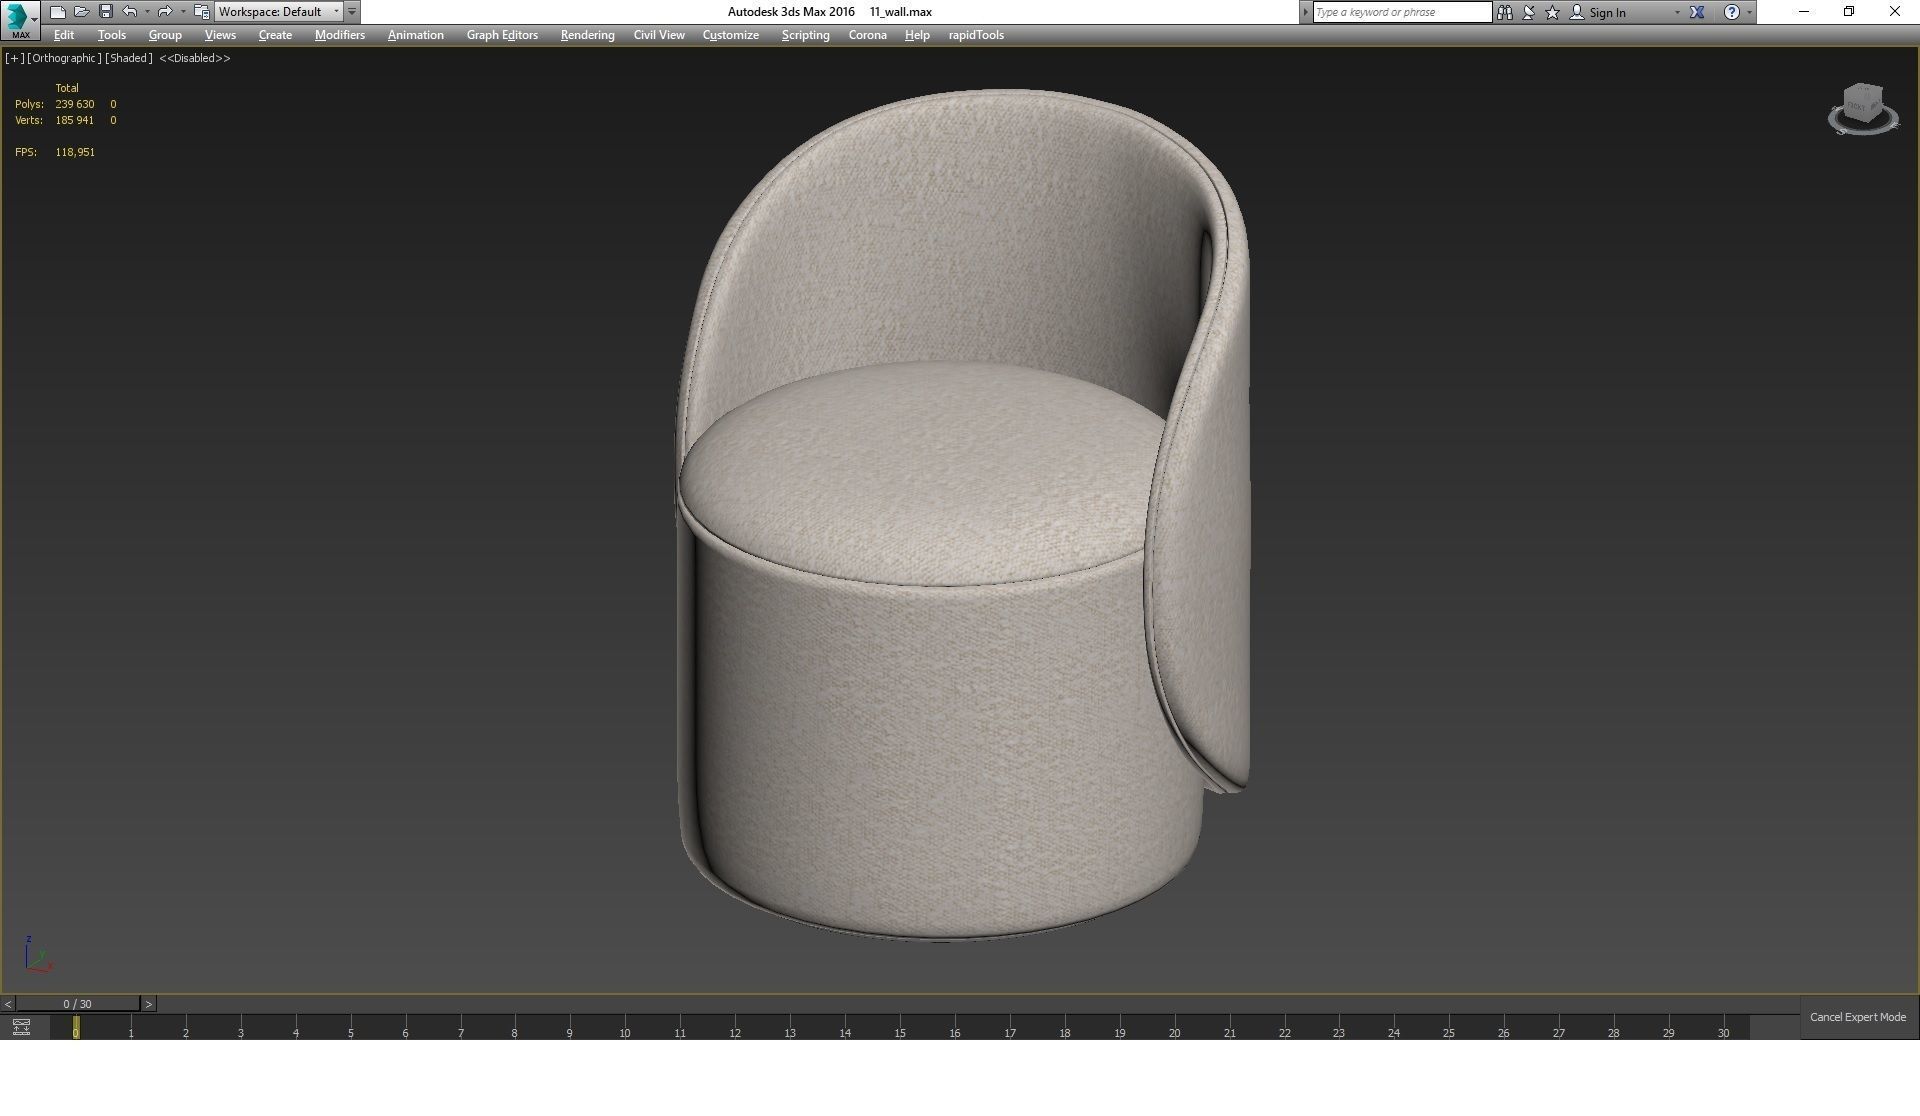This screenshot has height=1116, width=1920.
Task: Open an existing file
Action: [81, 12]
